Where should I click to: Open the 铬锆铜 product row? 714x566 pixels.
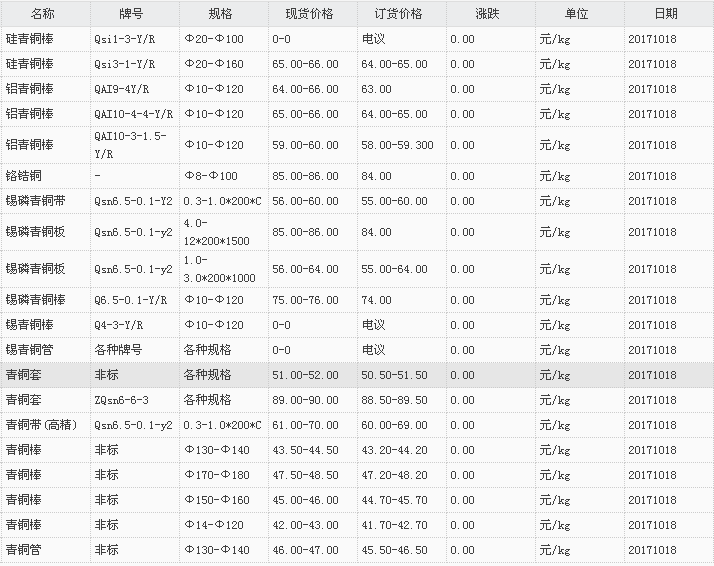point(23,176)
